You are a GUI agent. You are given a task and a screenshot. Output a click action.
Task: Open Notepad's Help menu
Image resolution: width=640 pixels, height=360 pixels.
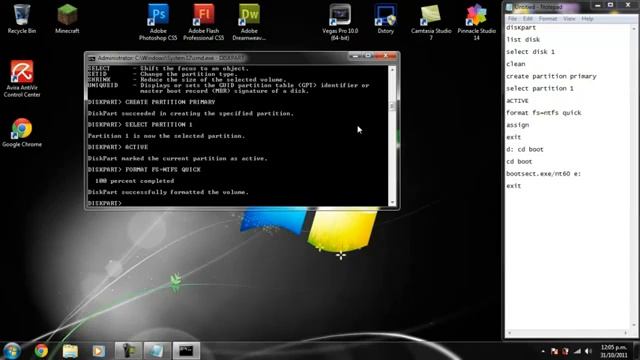(587, 19)
